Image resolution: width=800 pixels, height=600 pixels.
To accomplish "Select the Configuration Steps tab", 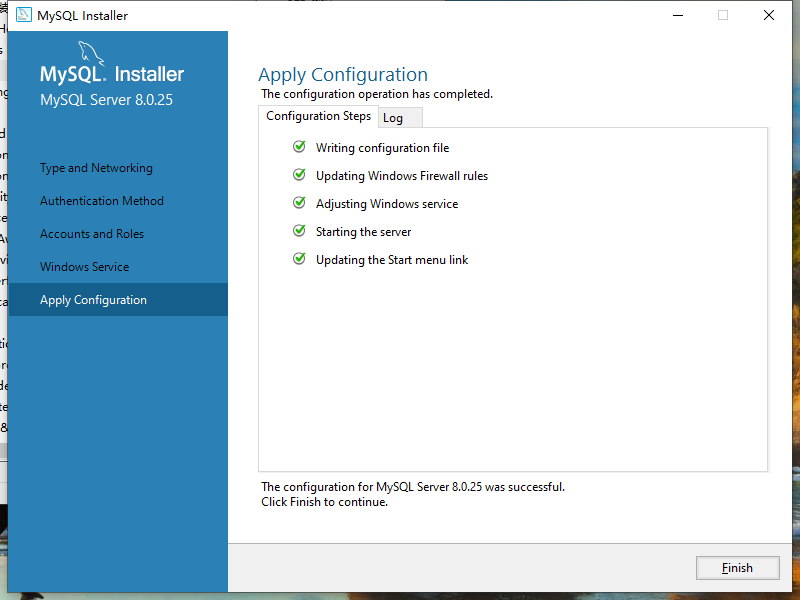I will pos(318,116).
